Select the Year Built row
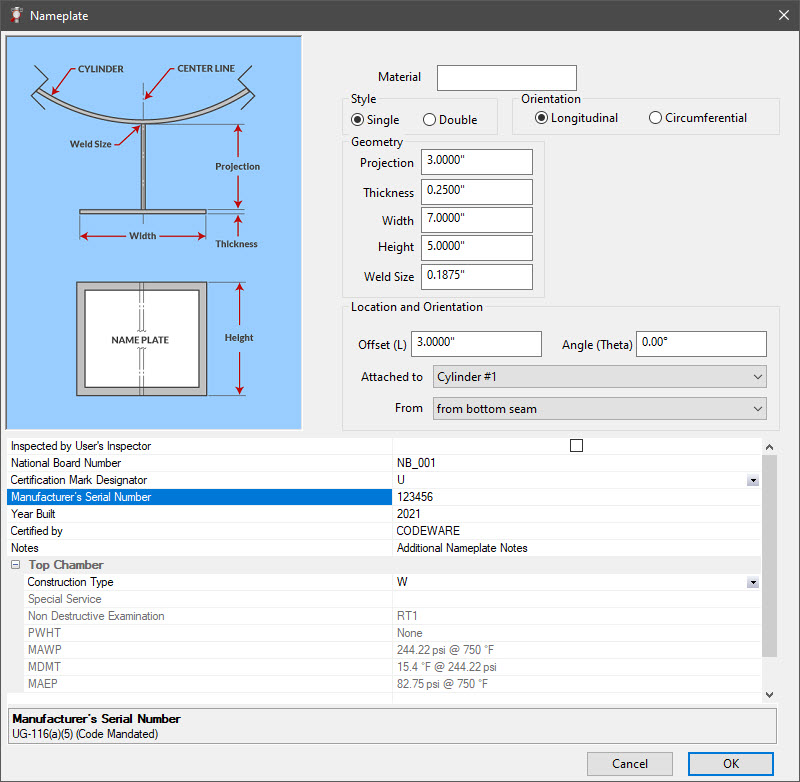 coord(384,514)
